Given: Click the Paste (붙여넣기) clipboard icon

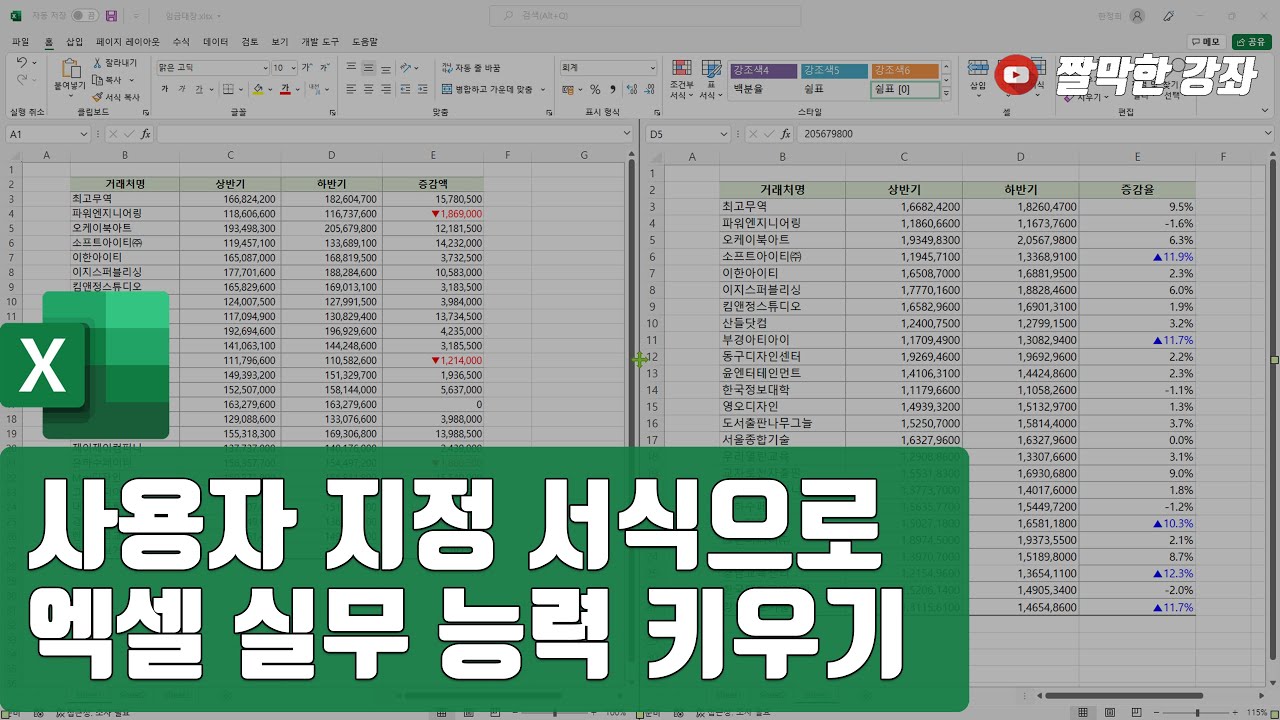Looking at the screenshot, I should click(x=70, y=68).
